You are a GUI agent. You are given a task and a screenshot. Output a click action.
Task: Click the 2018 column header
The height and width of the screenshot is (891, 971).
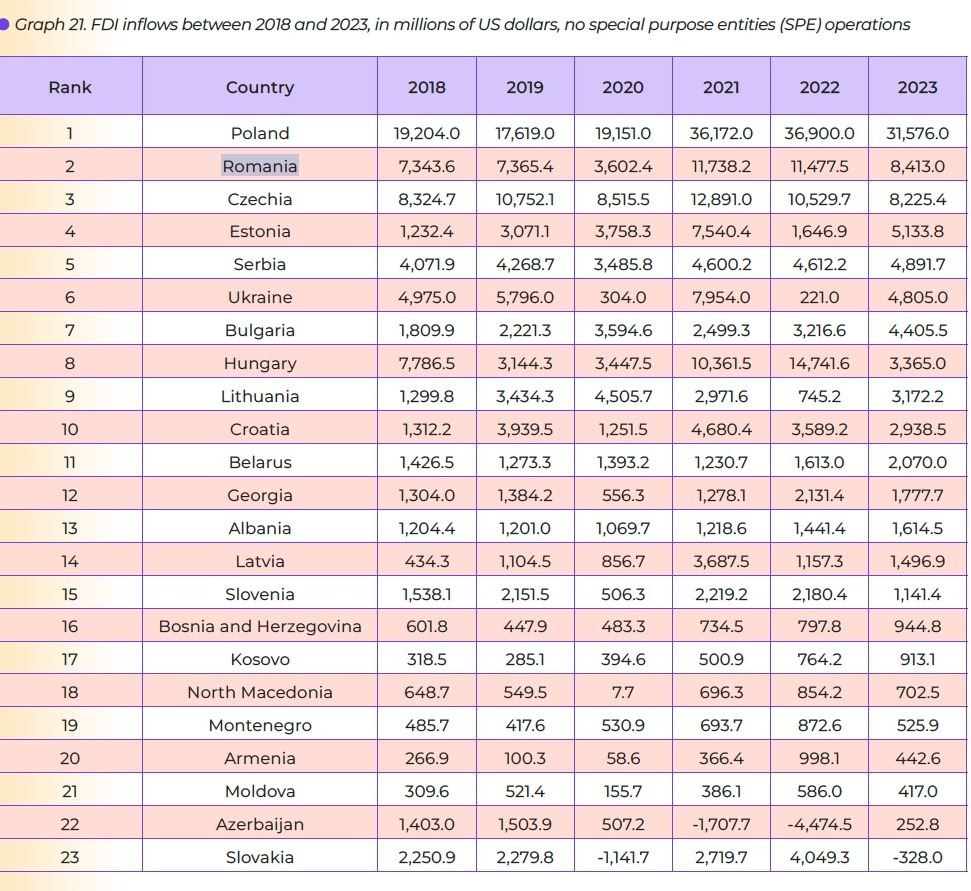pos(427,87)
